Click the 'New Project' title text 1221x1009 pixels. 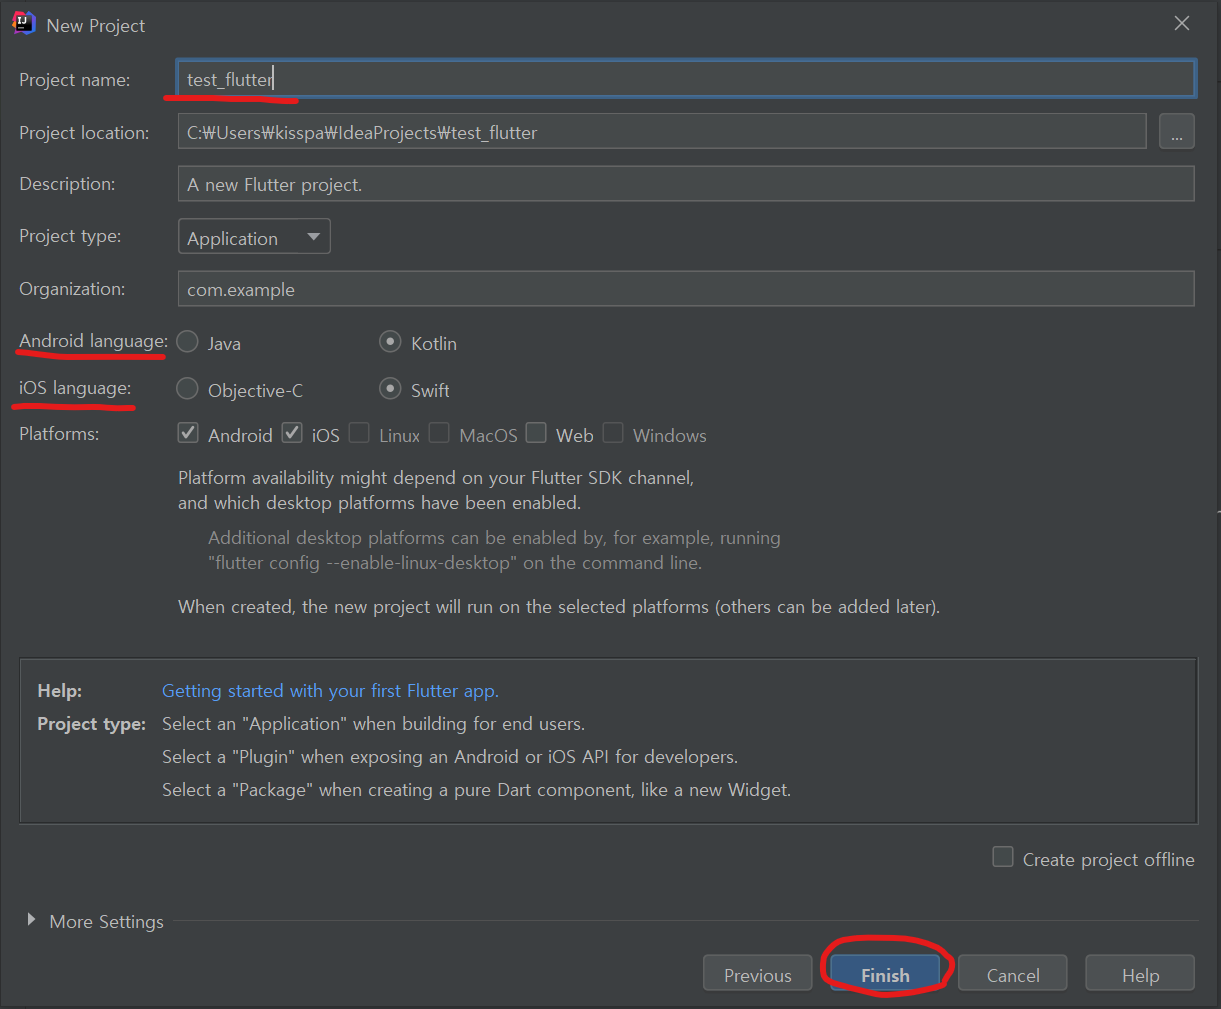[96, 26]
